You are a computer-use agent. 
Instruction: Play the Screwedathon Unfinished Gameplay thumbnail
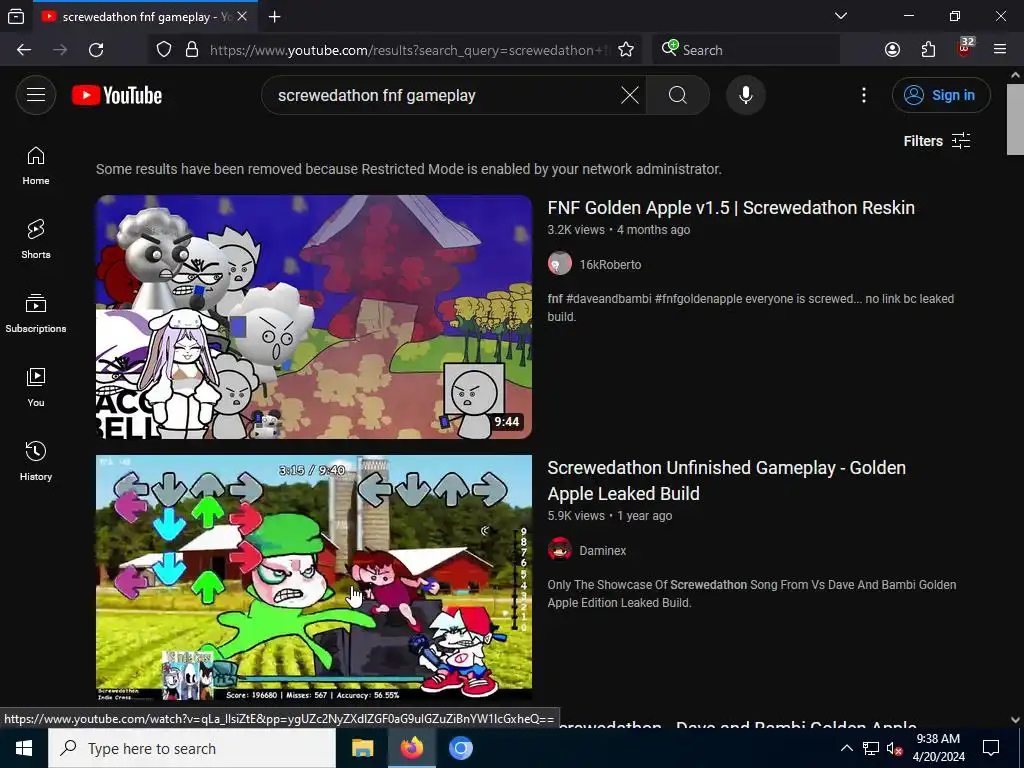pos(314,577)
